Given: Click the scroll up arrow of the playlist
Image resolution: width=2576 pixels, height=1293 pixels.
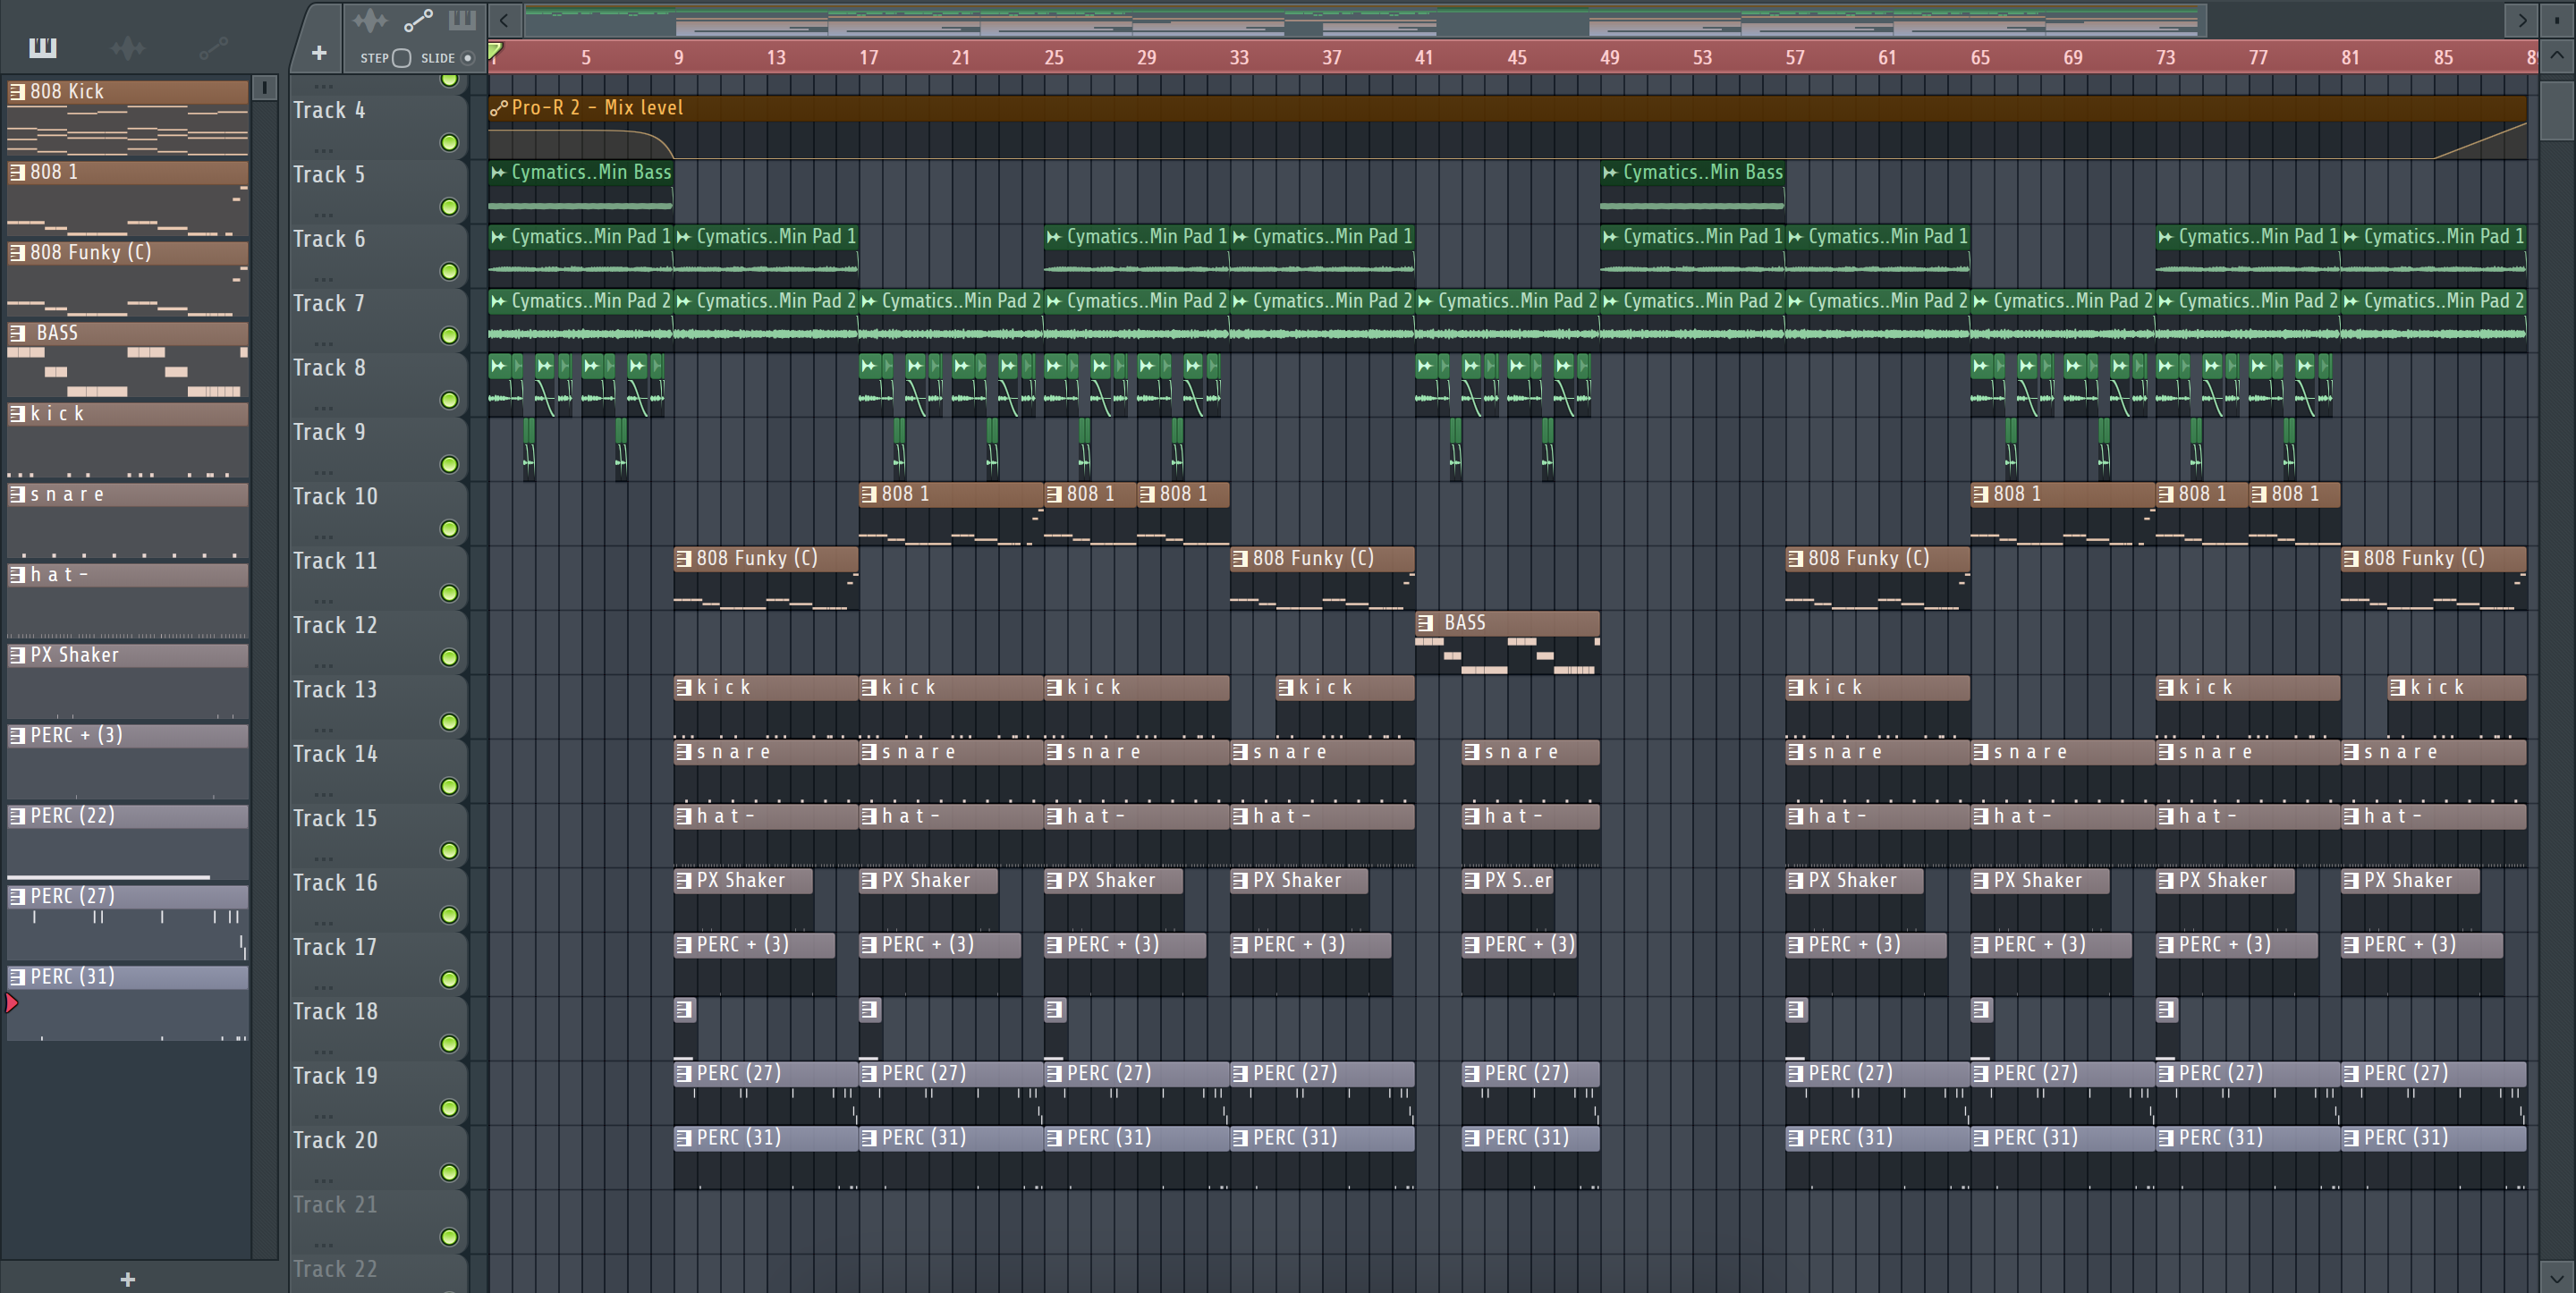Looking at the screenshot, I should 2556,55.
